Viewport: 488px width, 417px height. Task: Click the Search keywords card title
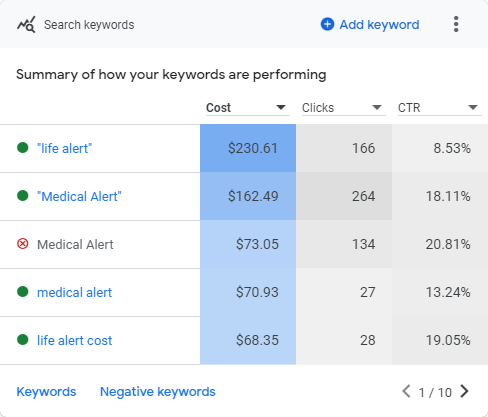[x=89, y=25]
